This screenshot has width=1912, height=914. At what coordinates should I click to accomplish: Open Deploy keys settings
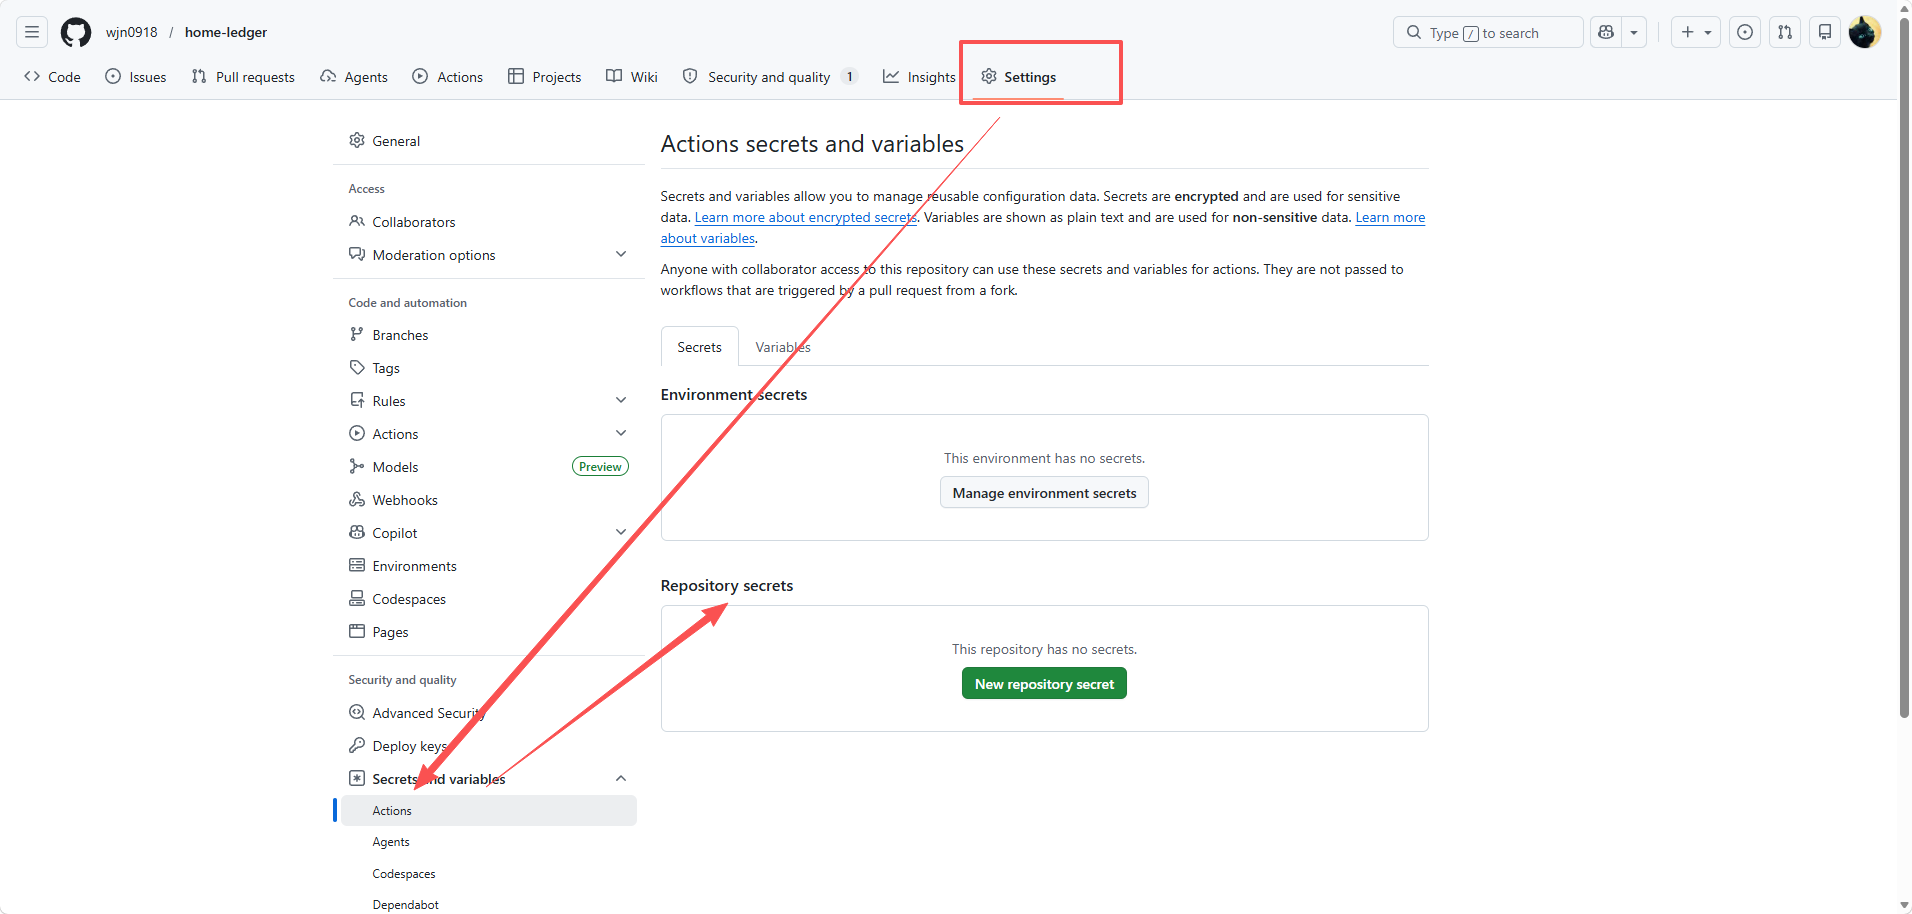tap(489, 746)
